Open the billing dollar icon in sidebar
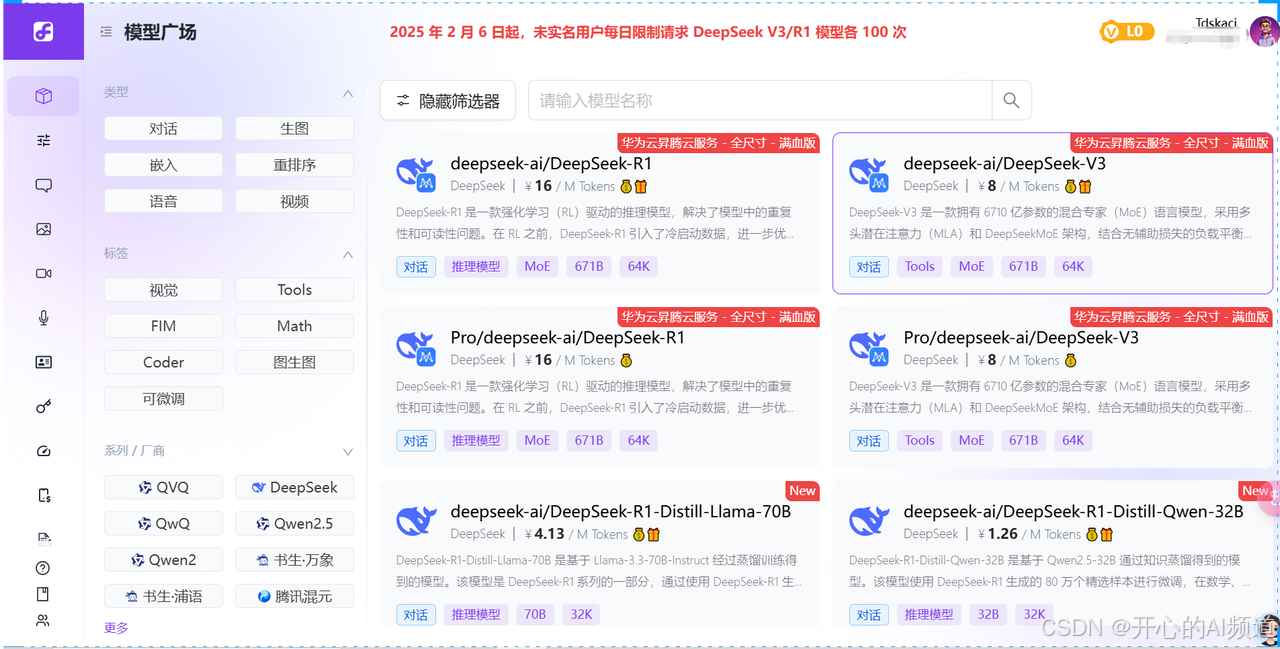This screenshot has width=1280, height=649. [x=43, y=495]
